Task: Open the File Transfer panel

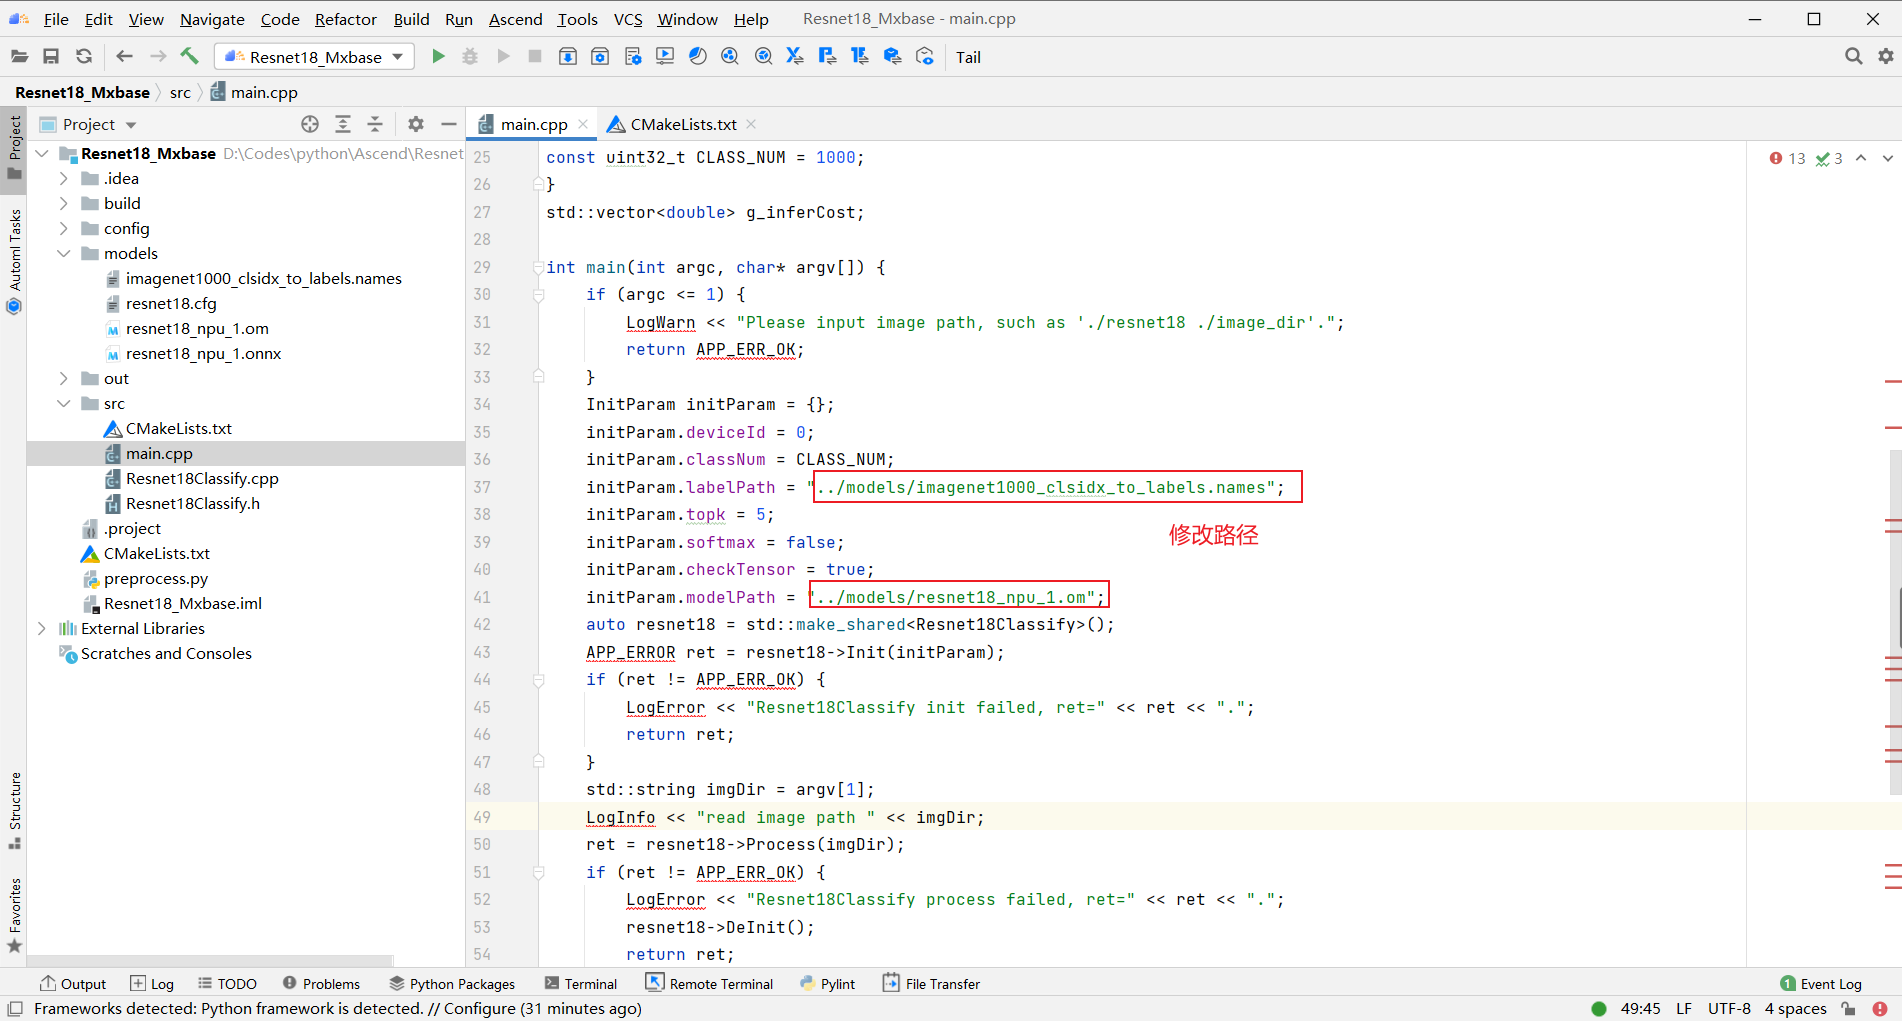Action: 931,984
